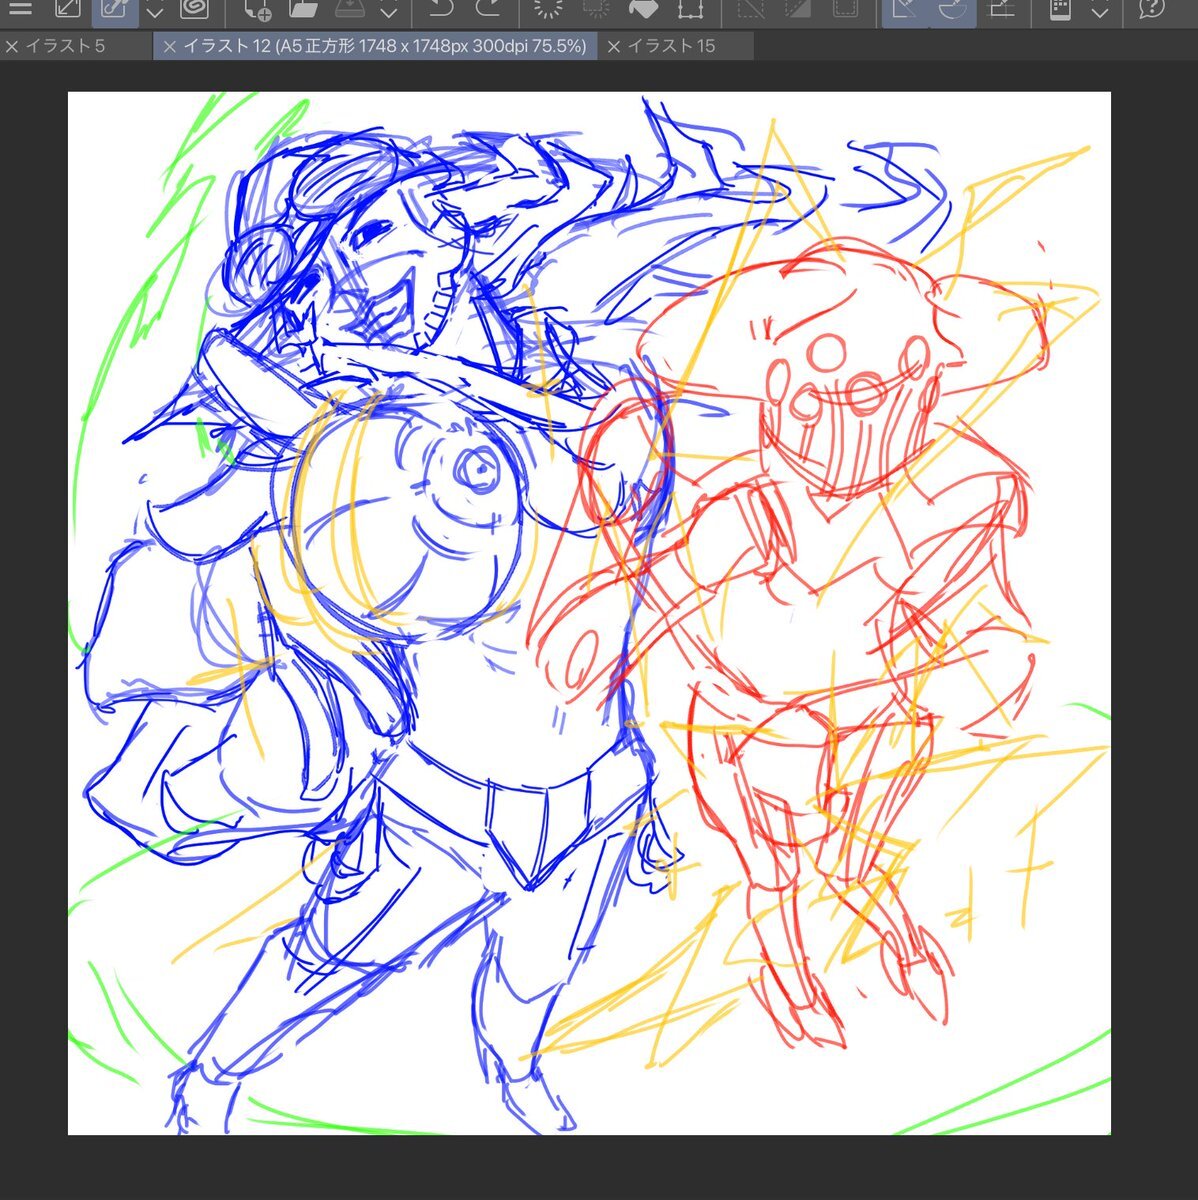Close the イラスト15 tab
Viewport: 1198px width, 1200px height.
614,46
